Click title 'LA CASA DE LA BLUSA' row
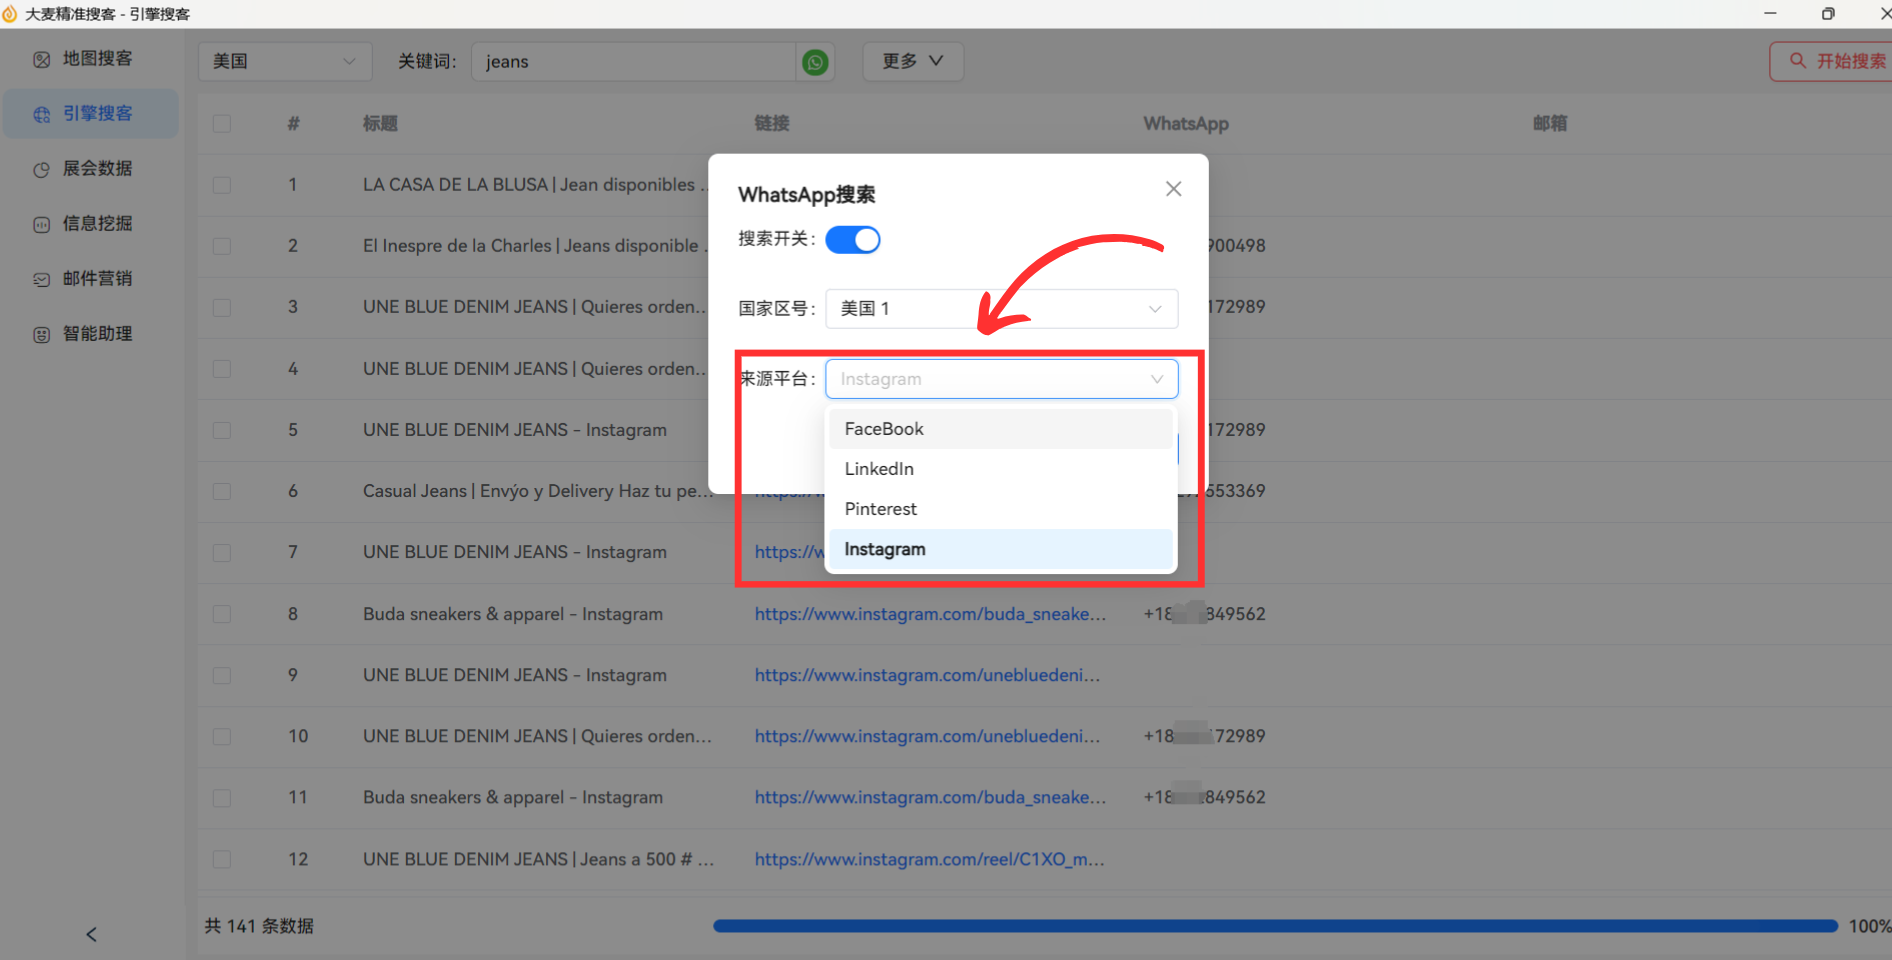 535,185
